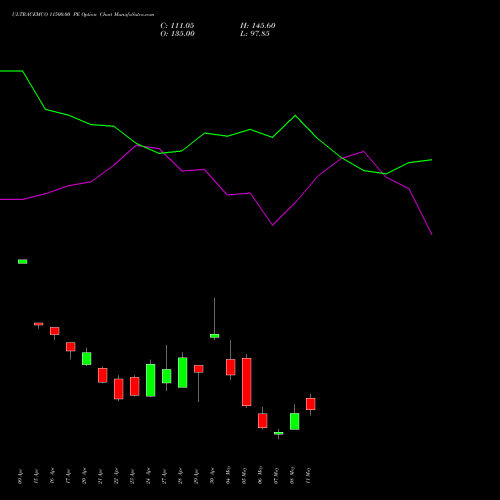This screenshot has height=500, width=500.
Task: Click the 24 Apr date label
Action: 148,476
